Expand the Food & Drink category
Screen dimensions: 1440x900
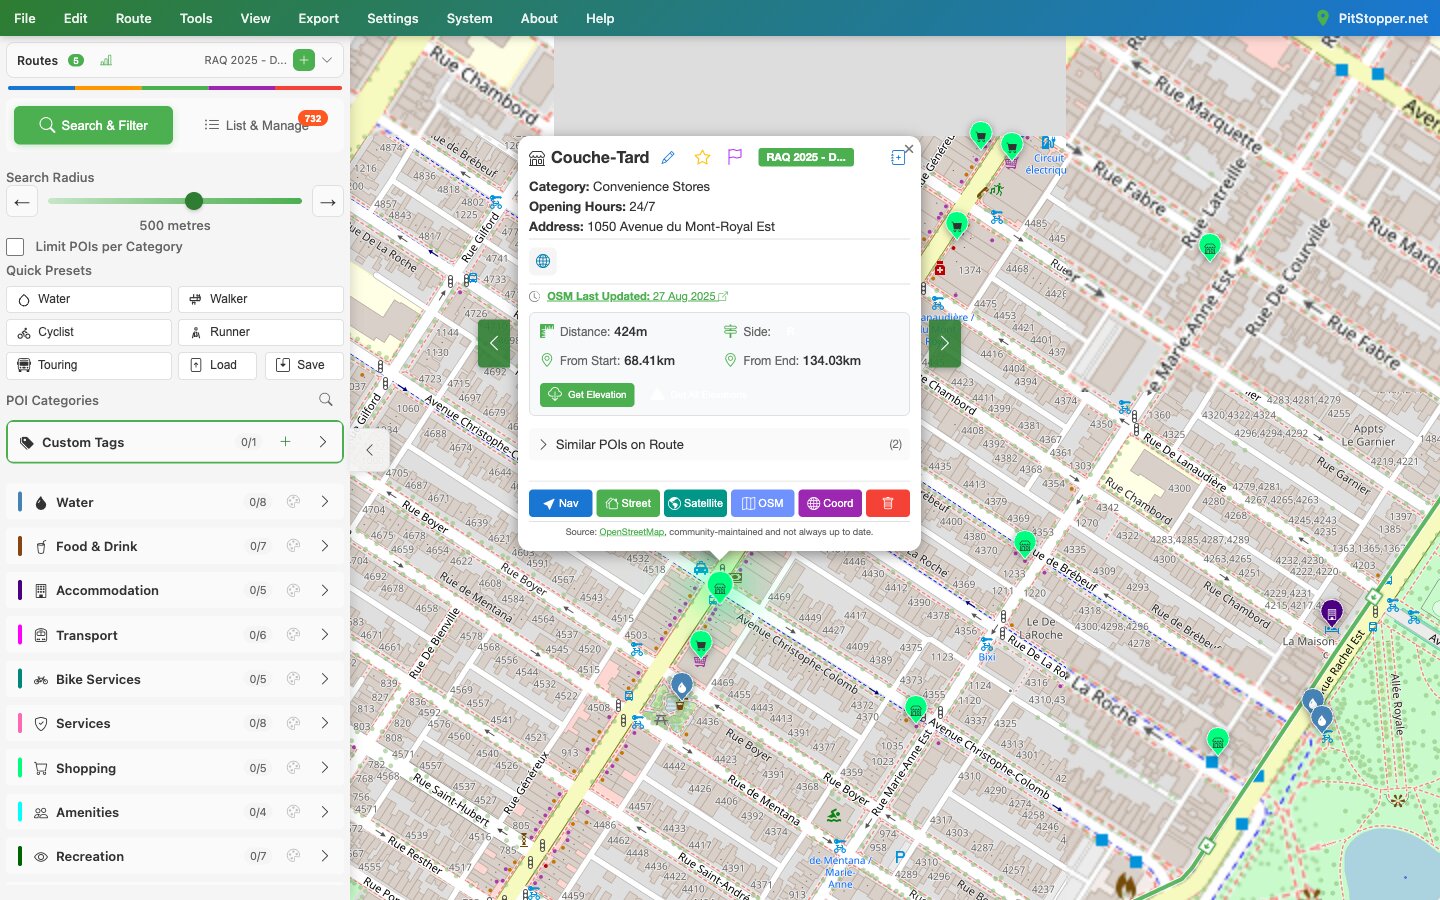click(x=325, y=546)
